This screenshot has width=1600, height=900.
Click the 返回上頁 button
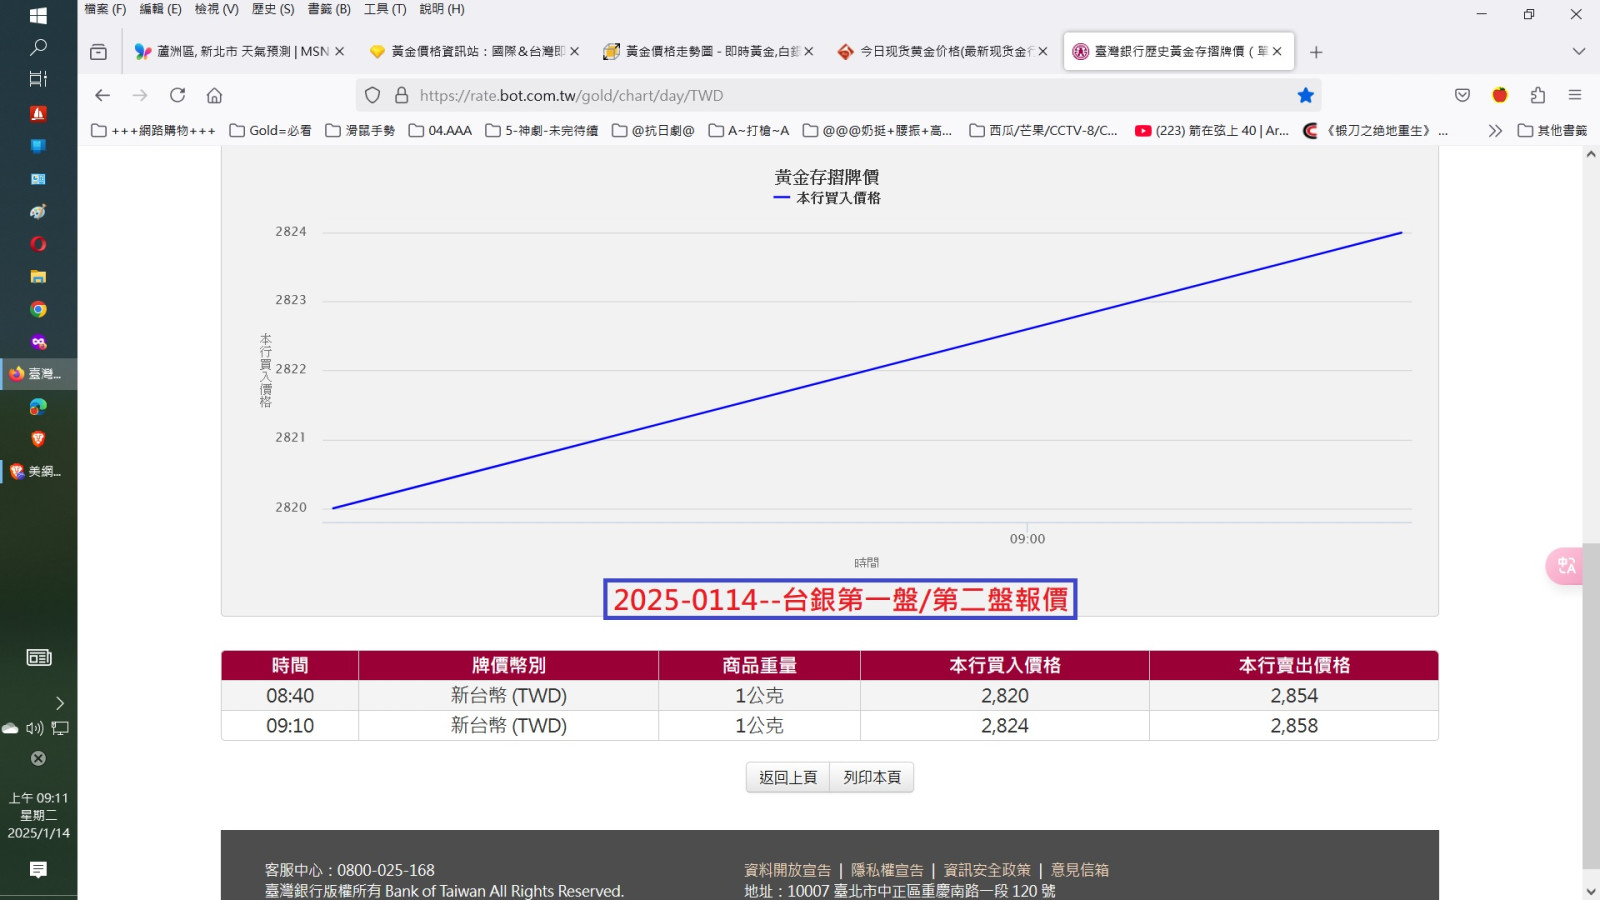(788, 777)
